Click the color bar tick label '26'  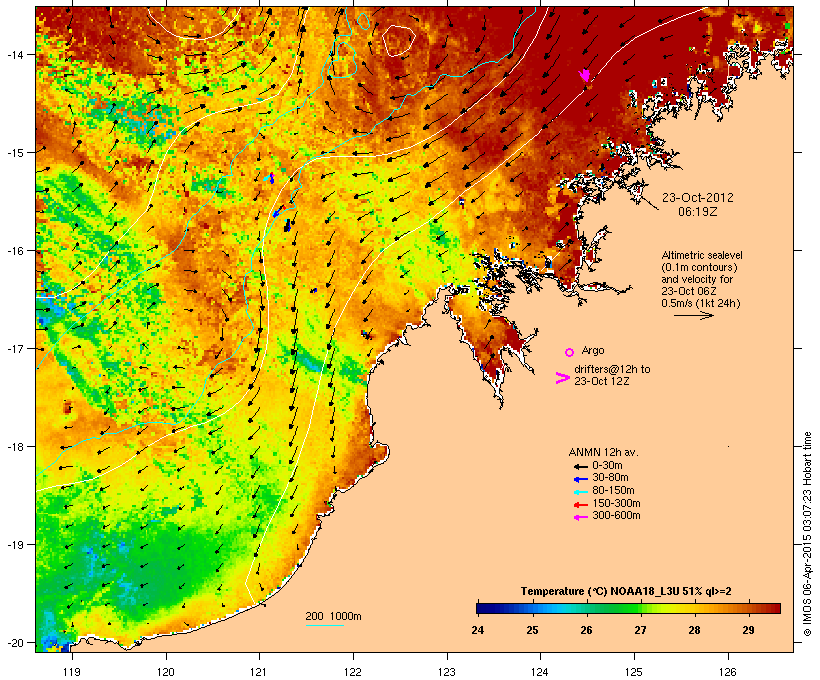coord(586,630)
